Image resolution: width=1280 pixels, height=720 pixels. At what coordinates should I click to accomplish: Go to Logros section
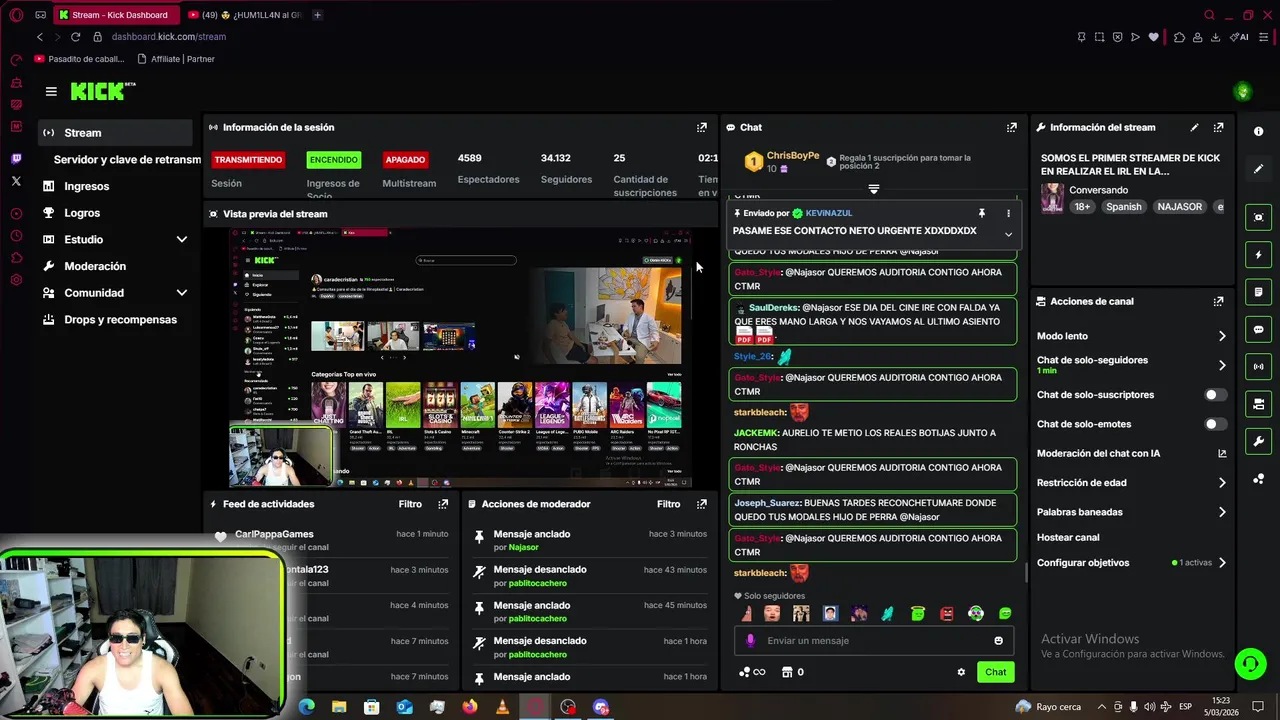(82, 213)
